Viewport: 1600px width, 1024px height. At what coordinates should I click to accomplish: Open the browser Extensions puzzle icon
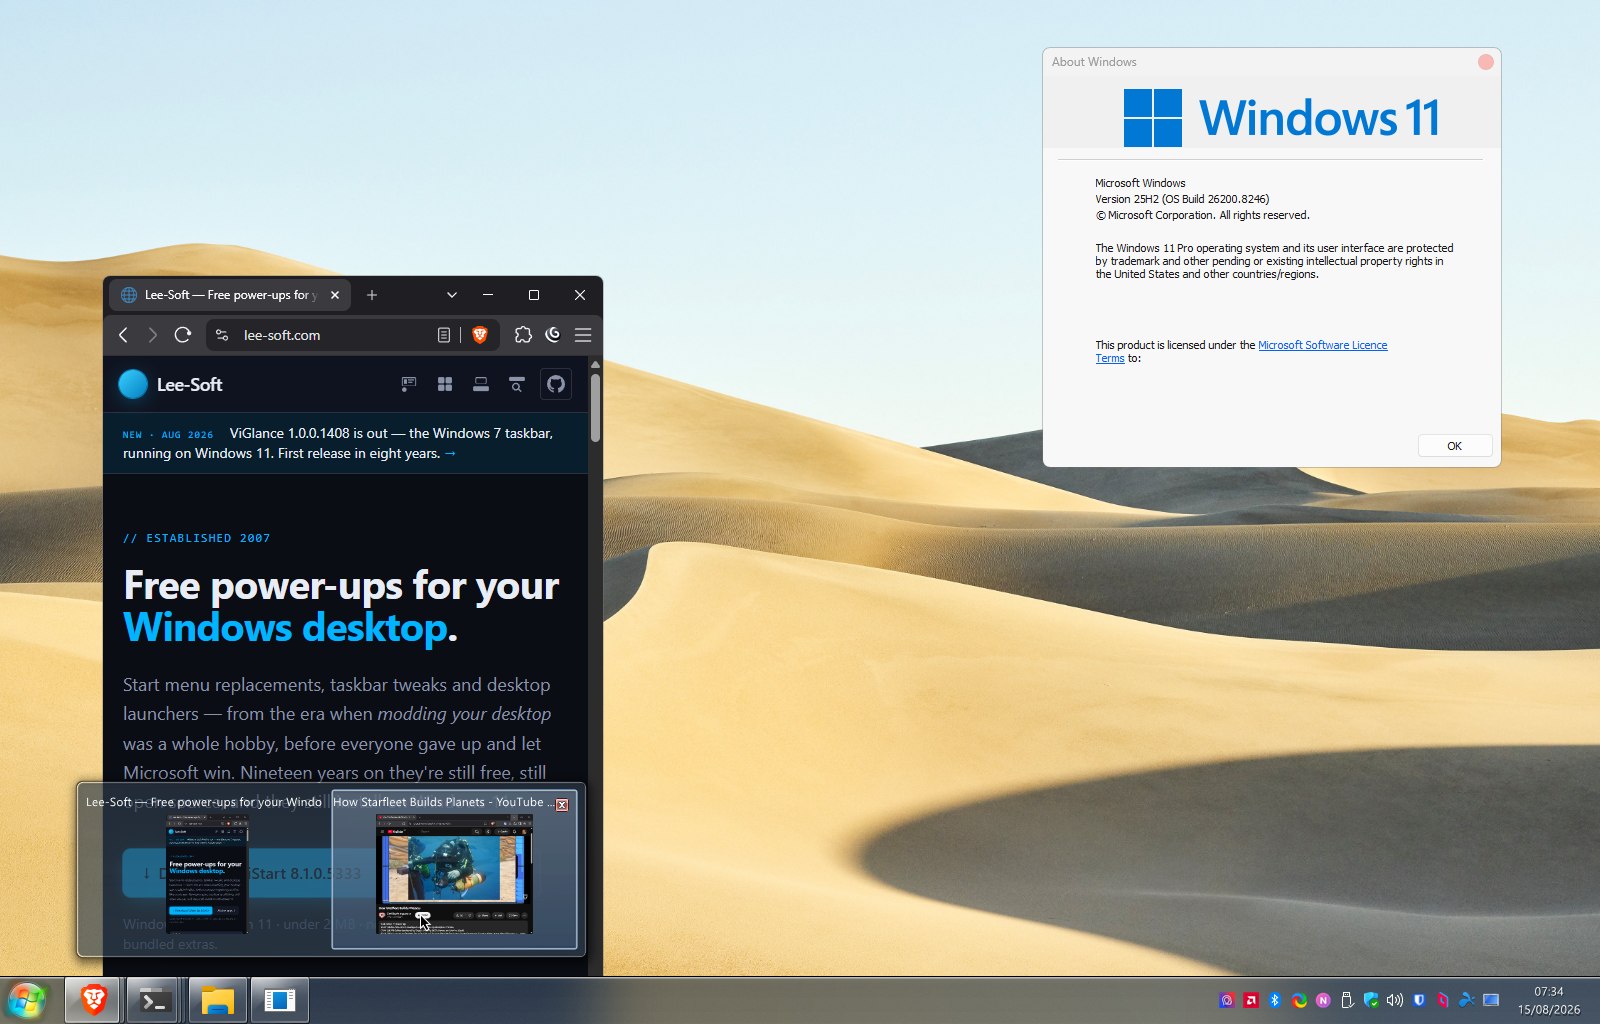click(523, 335)
